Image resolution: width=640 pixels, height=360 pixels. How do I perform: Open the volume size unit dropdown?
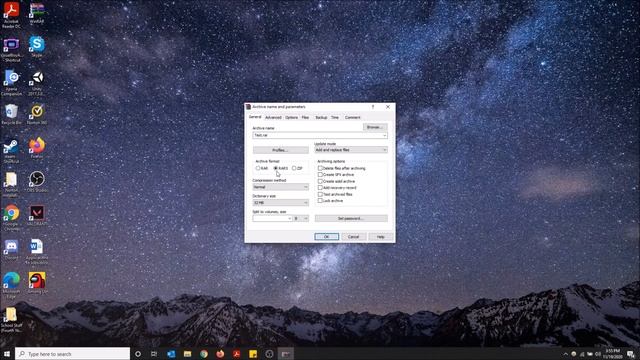[301, 218]
